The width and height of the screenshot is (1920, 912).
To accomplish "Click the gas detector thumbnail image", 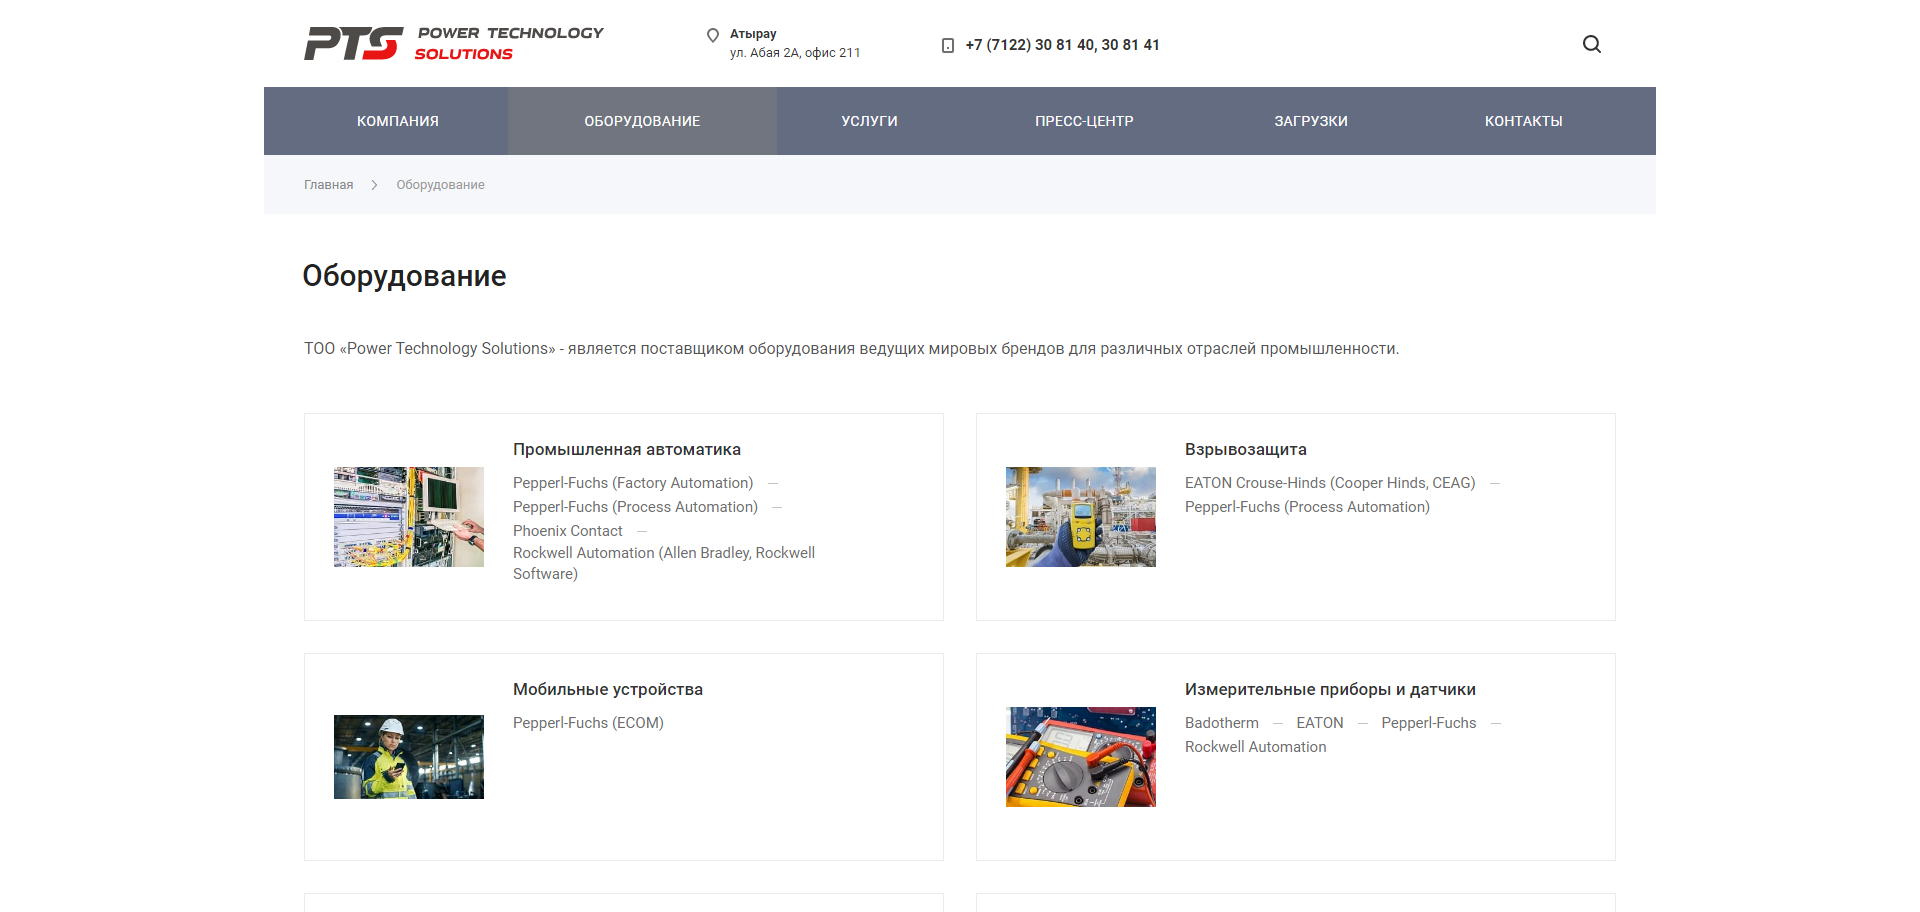I will (1081, 517).
